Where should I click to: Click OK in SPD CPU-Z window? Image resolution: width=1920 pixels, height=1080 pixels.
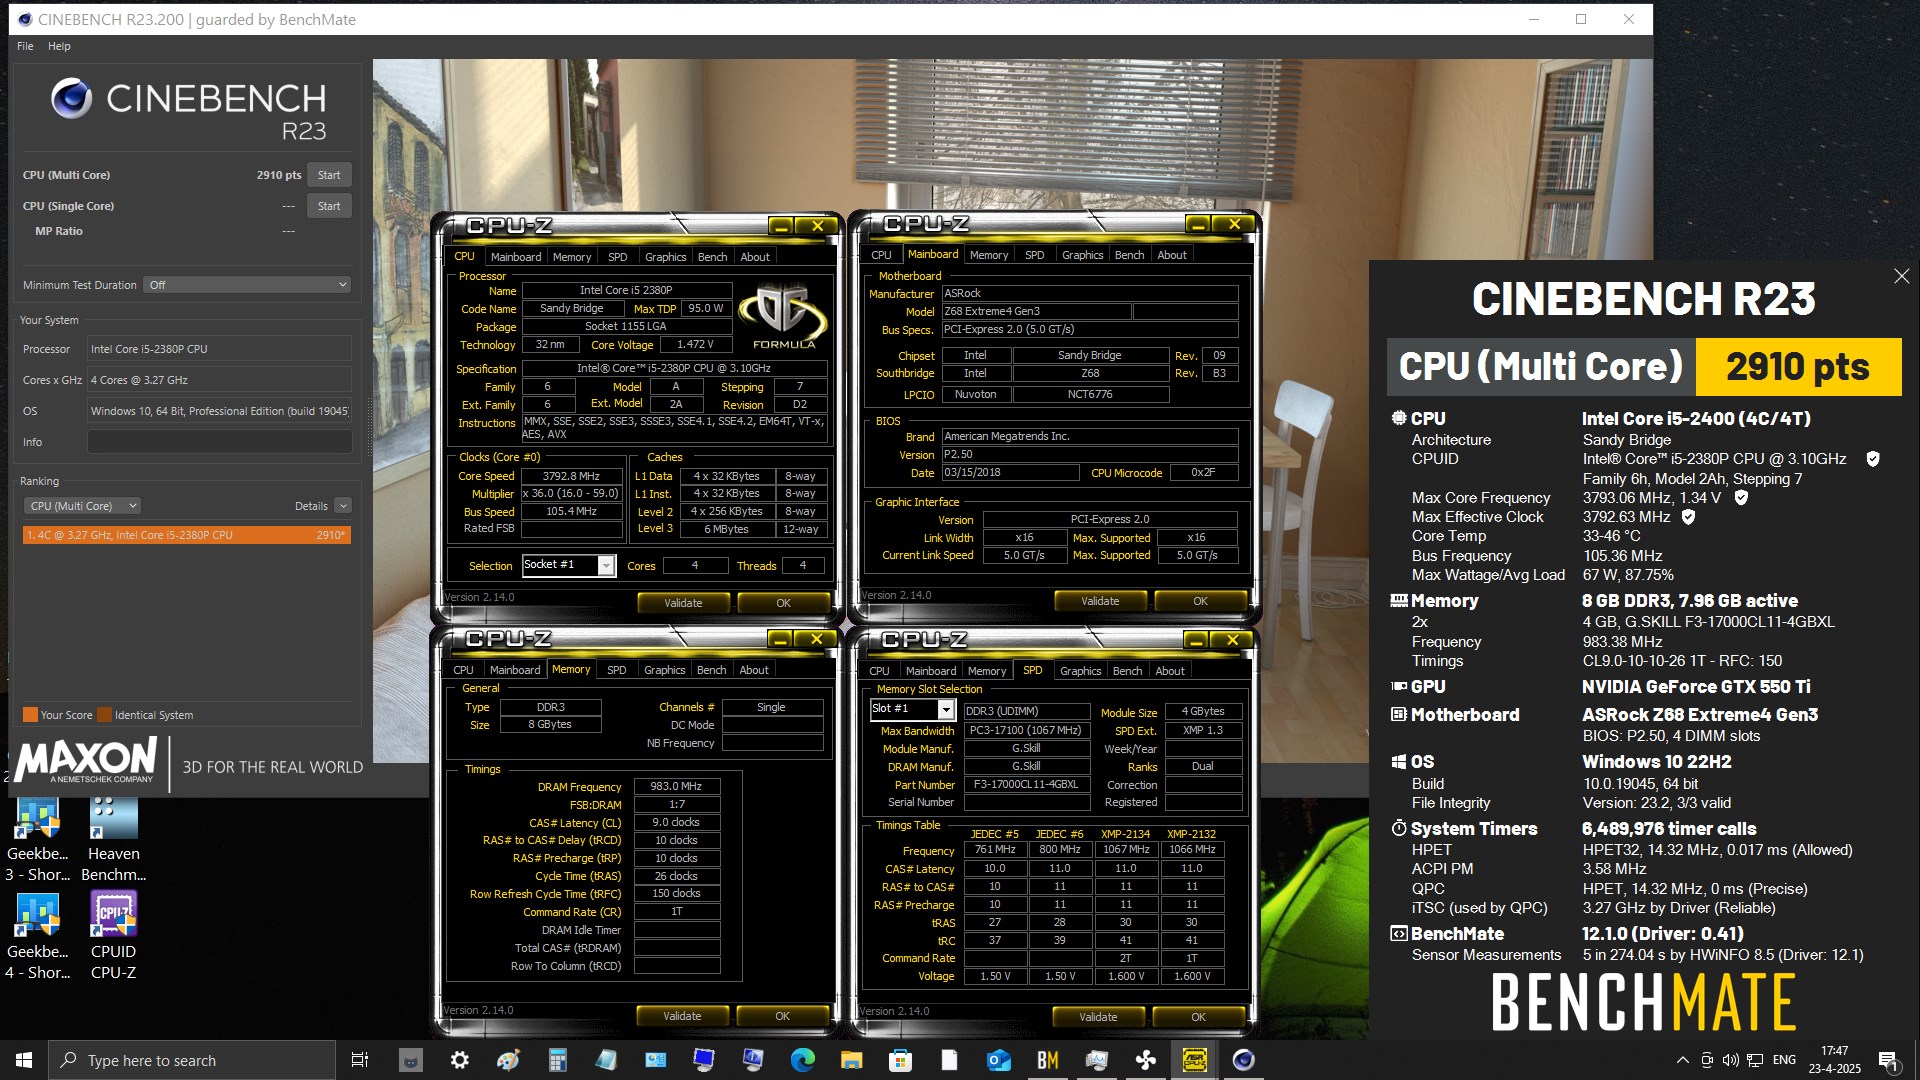coord(1198,1017)
